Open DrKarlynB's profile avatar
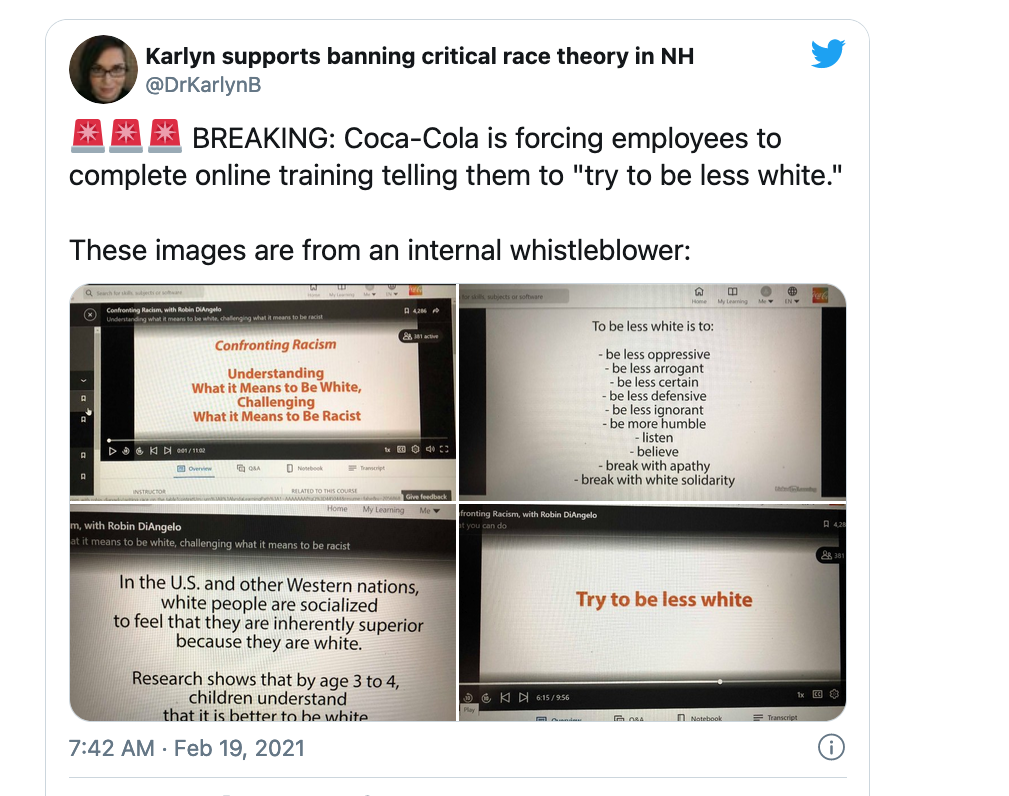This screenshot has width=1009, height=796. pos(103,69)
